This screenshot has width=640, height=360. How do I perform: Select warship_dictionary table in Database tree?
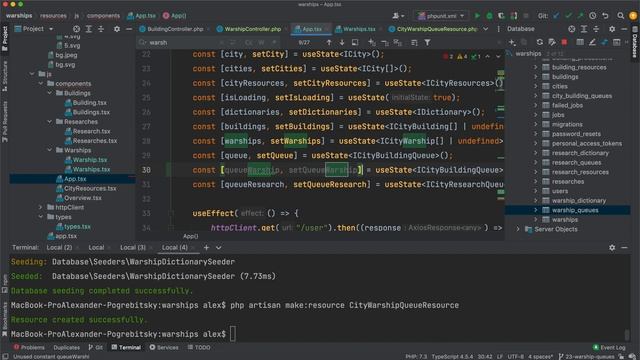coord(579,200)
